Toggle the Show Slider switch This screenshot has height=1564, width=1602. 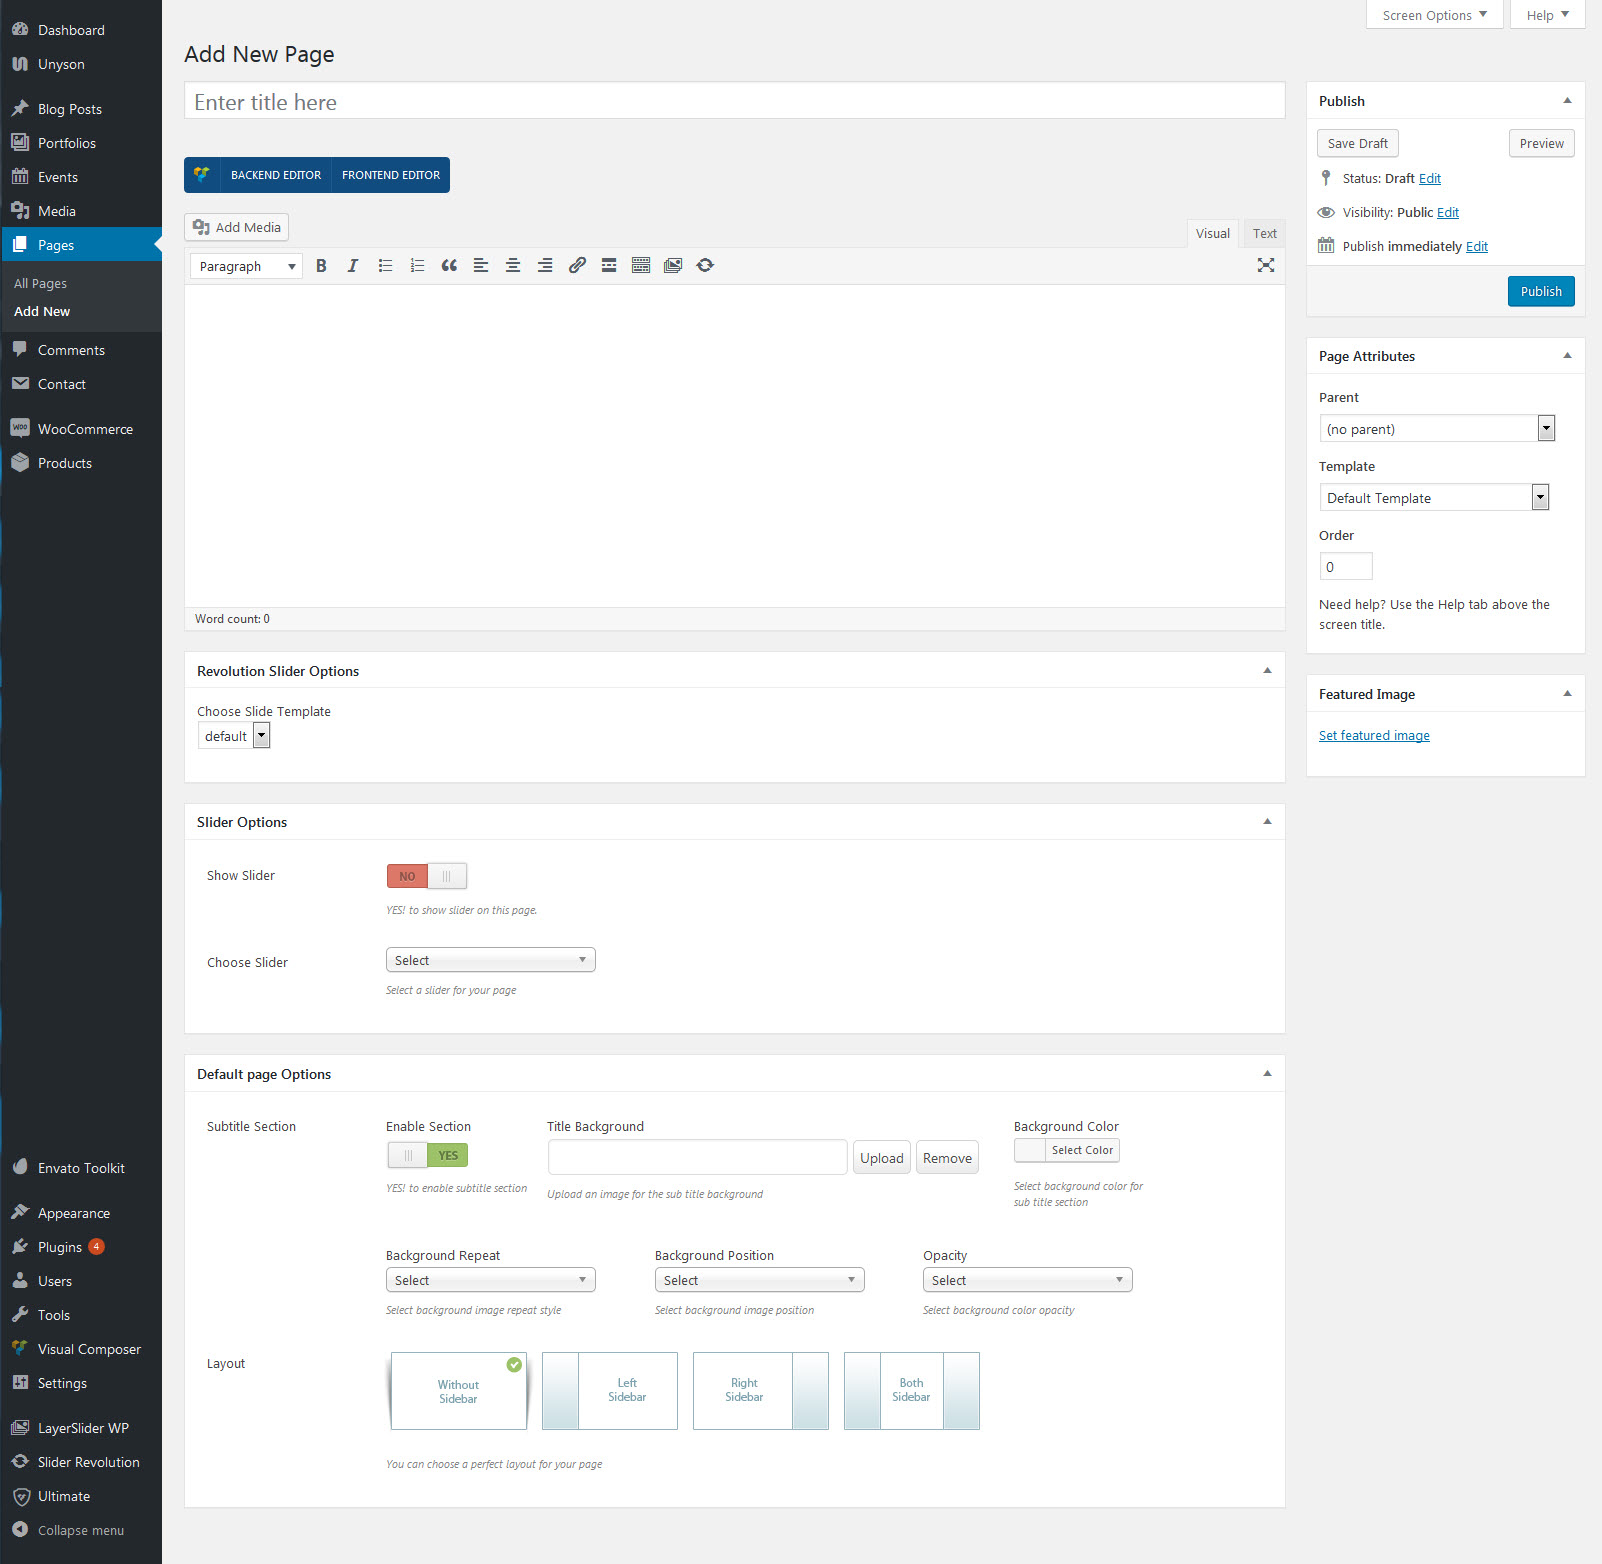click(x=427, y=876)
